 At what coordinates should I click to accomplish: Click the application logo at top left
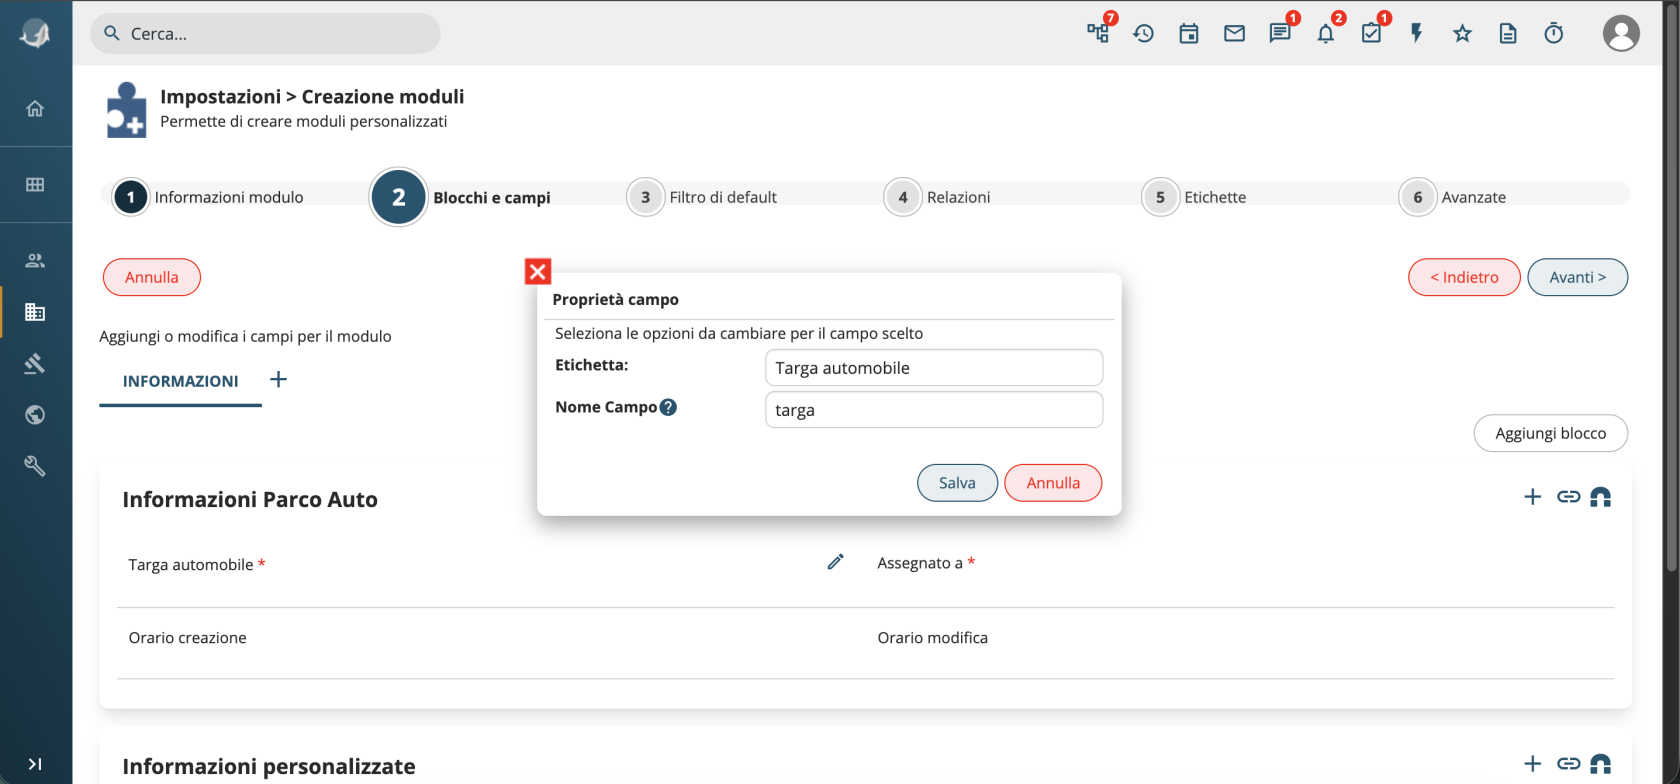point(35,33)
